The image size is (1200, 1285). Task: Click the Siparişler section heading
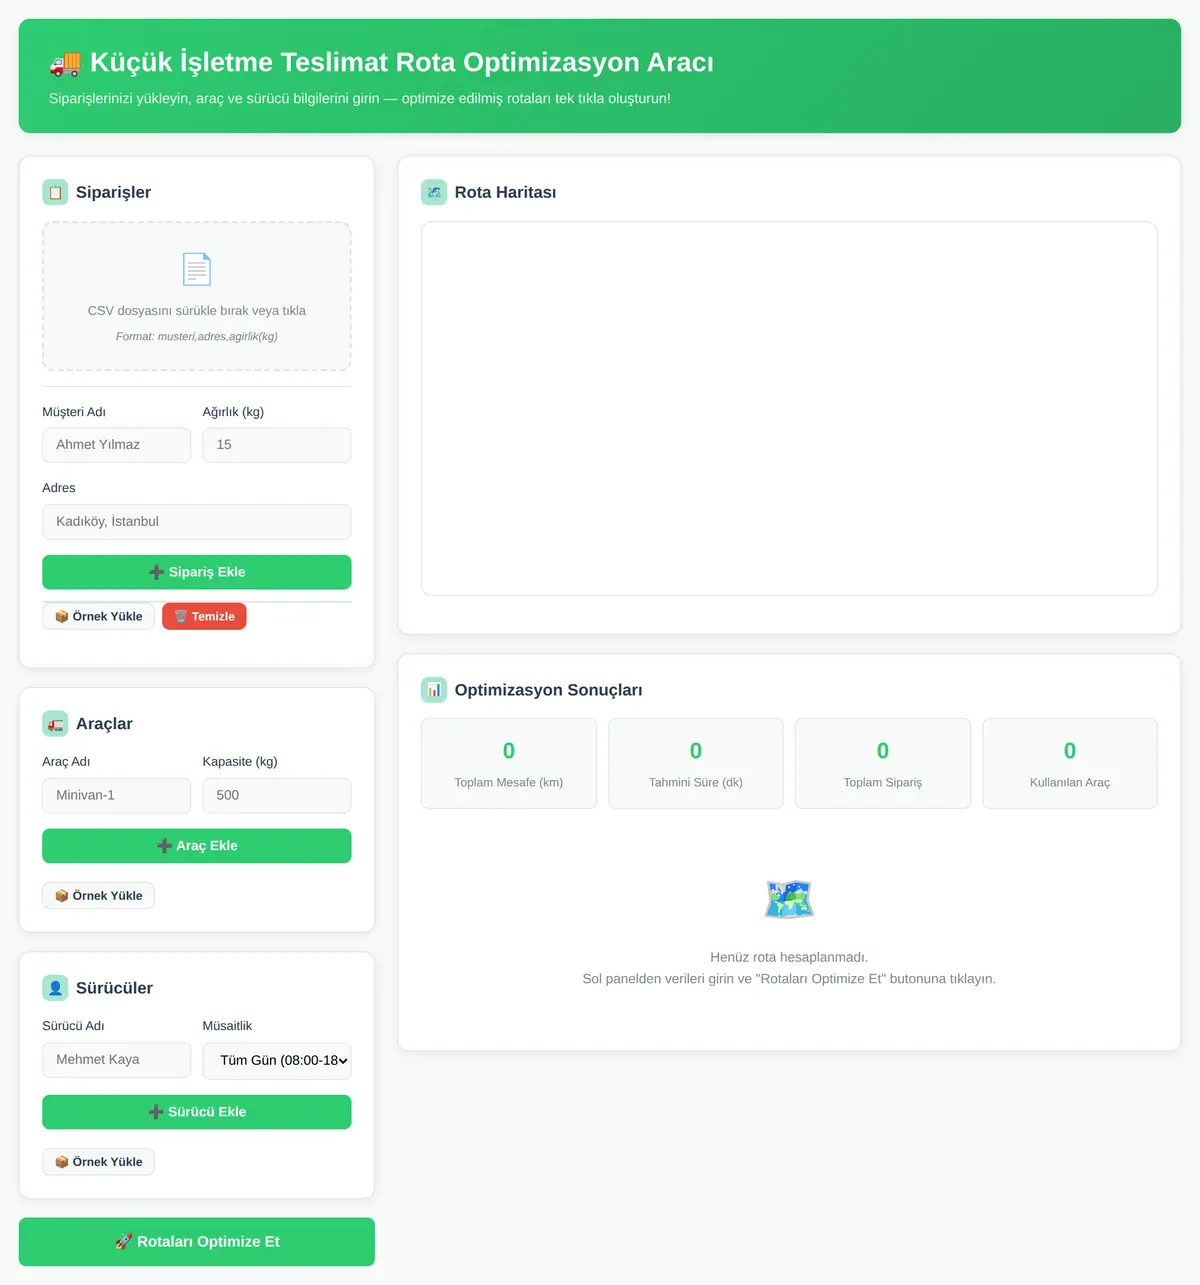coord(113,192)
